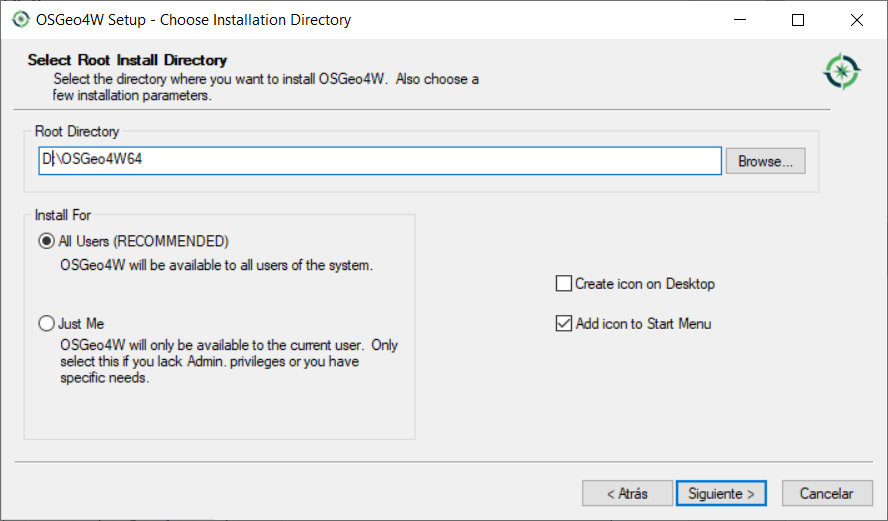Click the OSGeo4W title bar app icon
This screenshot has width=888, height=521.
point(19,19)
